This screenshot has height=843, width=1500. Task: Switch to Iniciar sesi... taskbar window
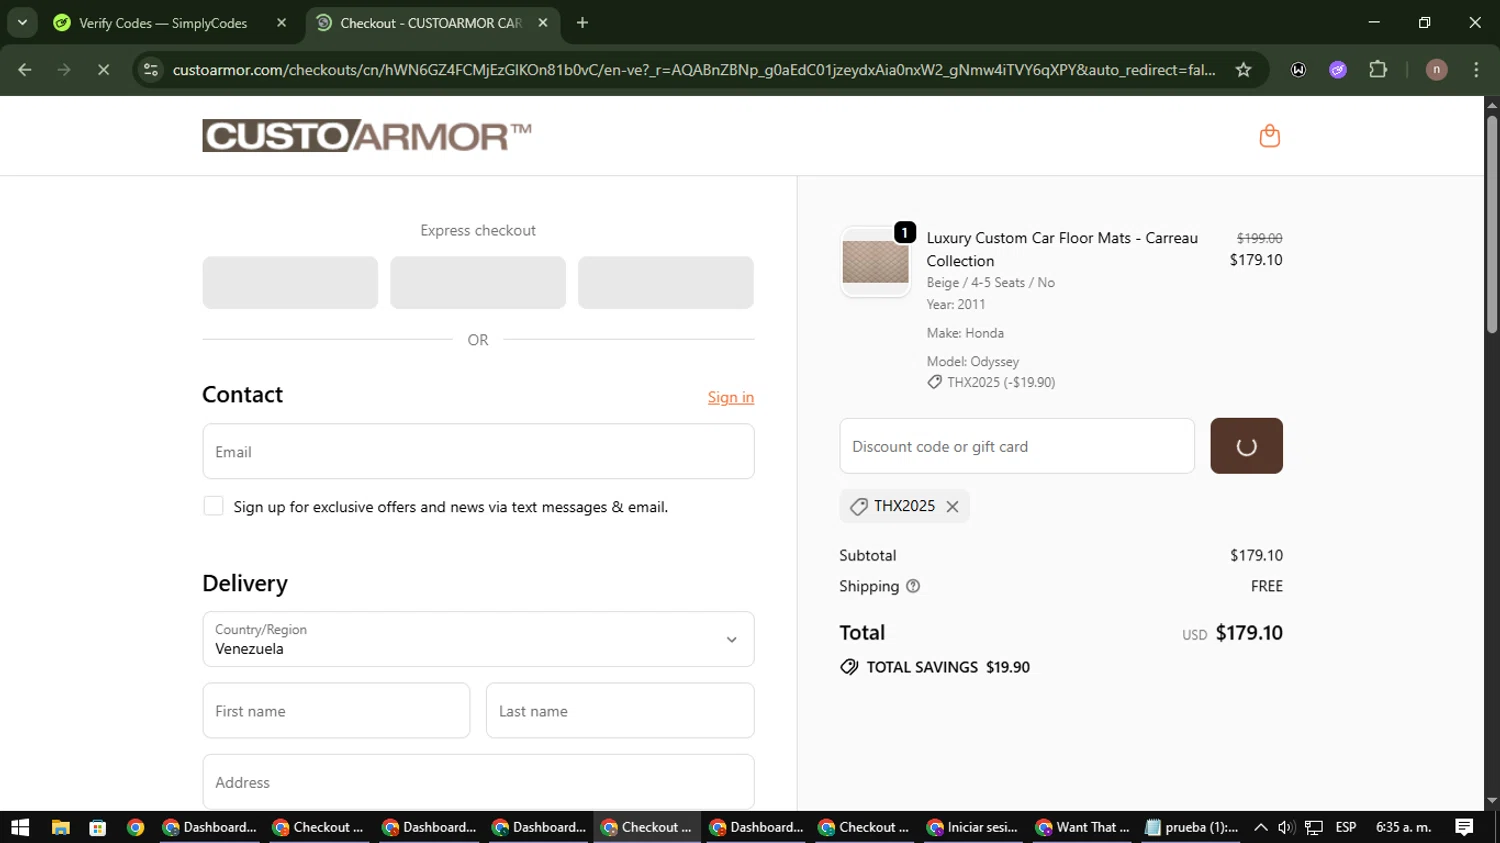click(x=973, y=827)
